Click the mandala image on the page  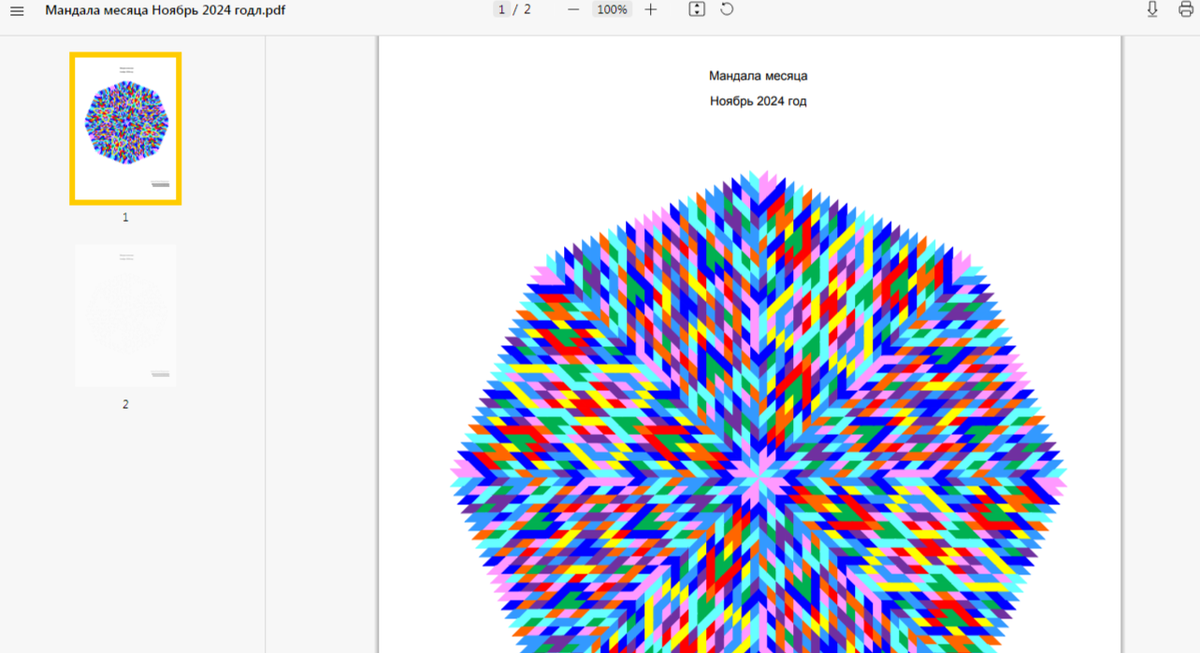click(x=758, y=412)
